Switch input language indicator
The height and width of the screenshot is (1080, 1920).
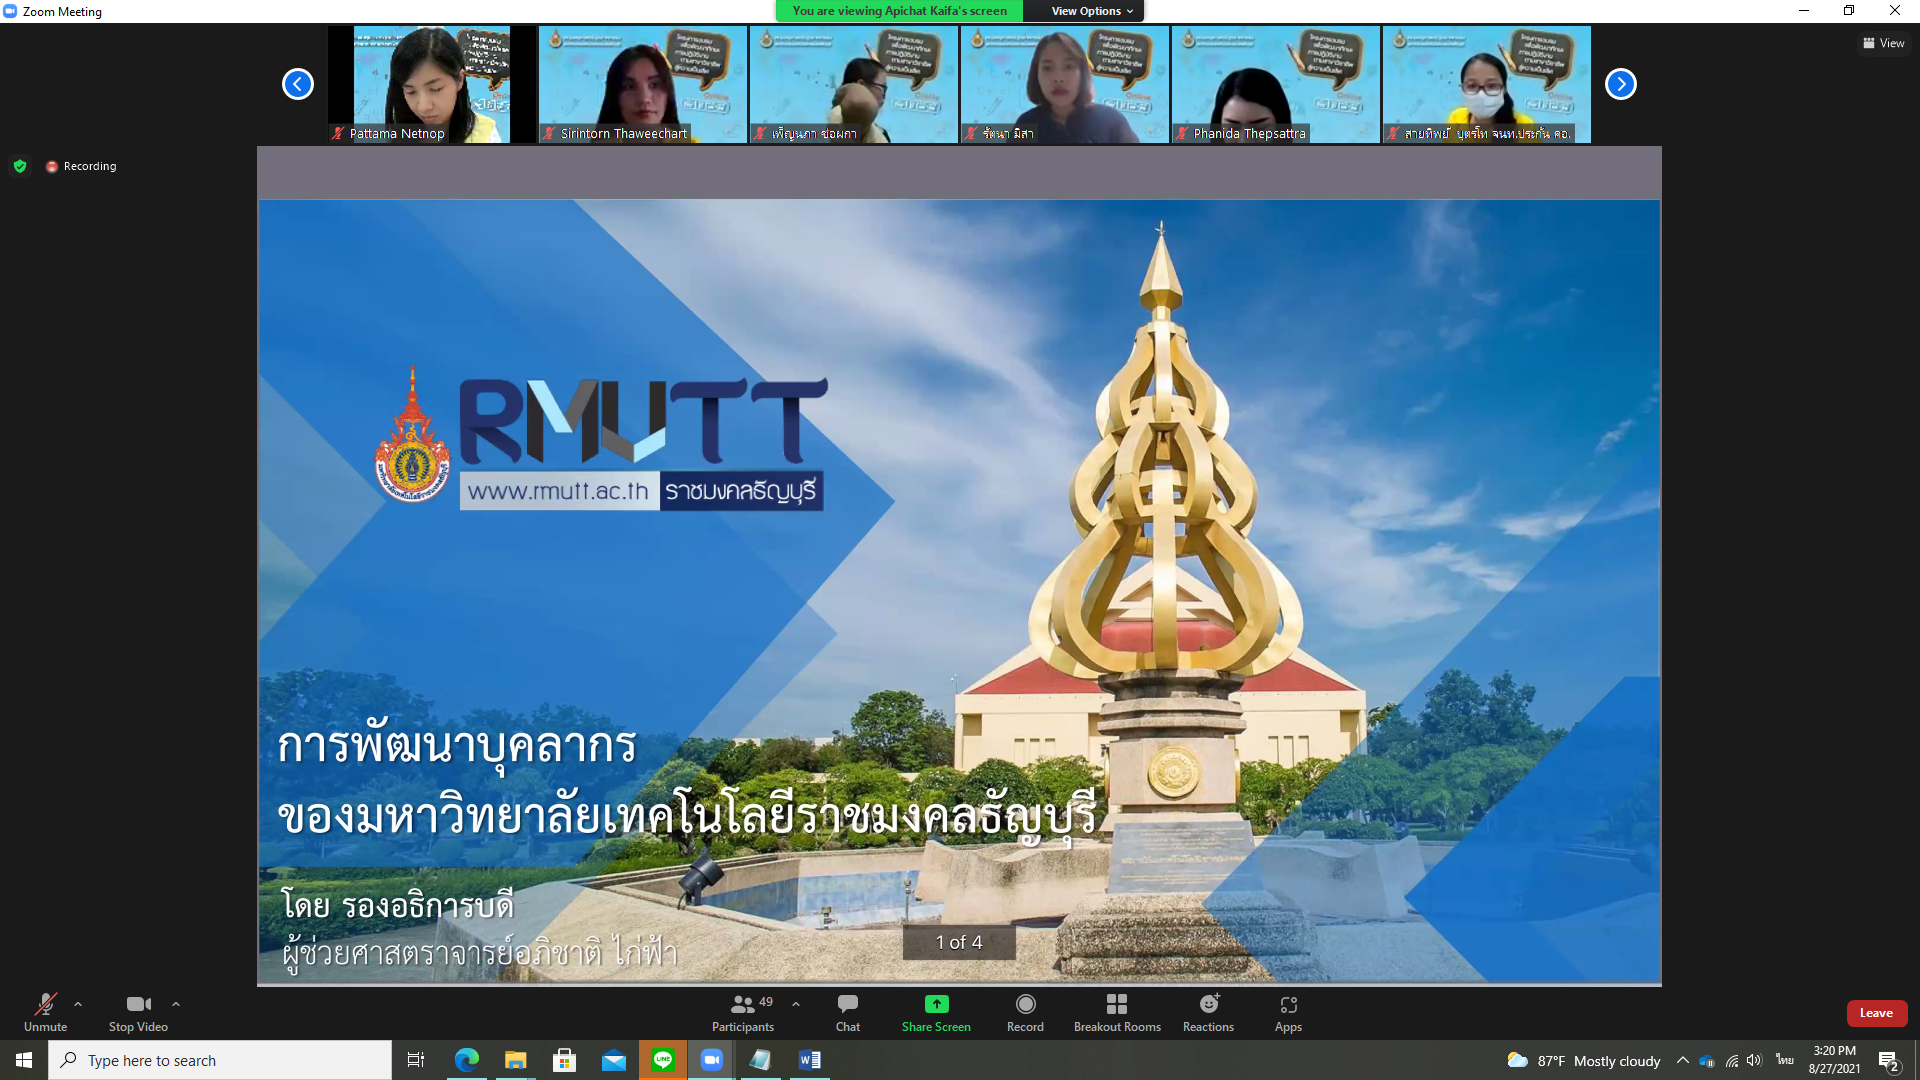(1784, 1060)
